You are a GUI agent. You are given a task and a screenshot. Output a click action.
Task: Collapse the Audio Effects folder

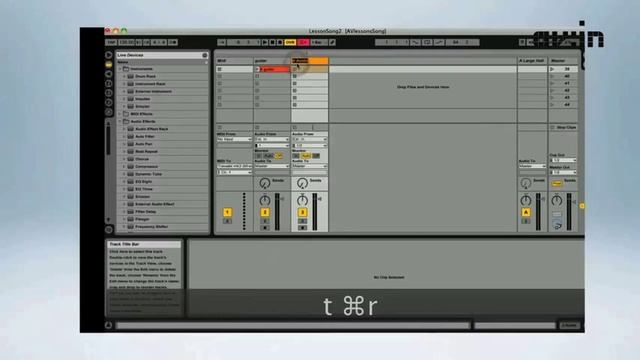click(x=120, y=121)
